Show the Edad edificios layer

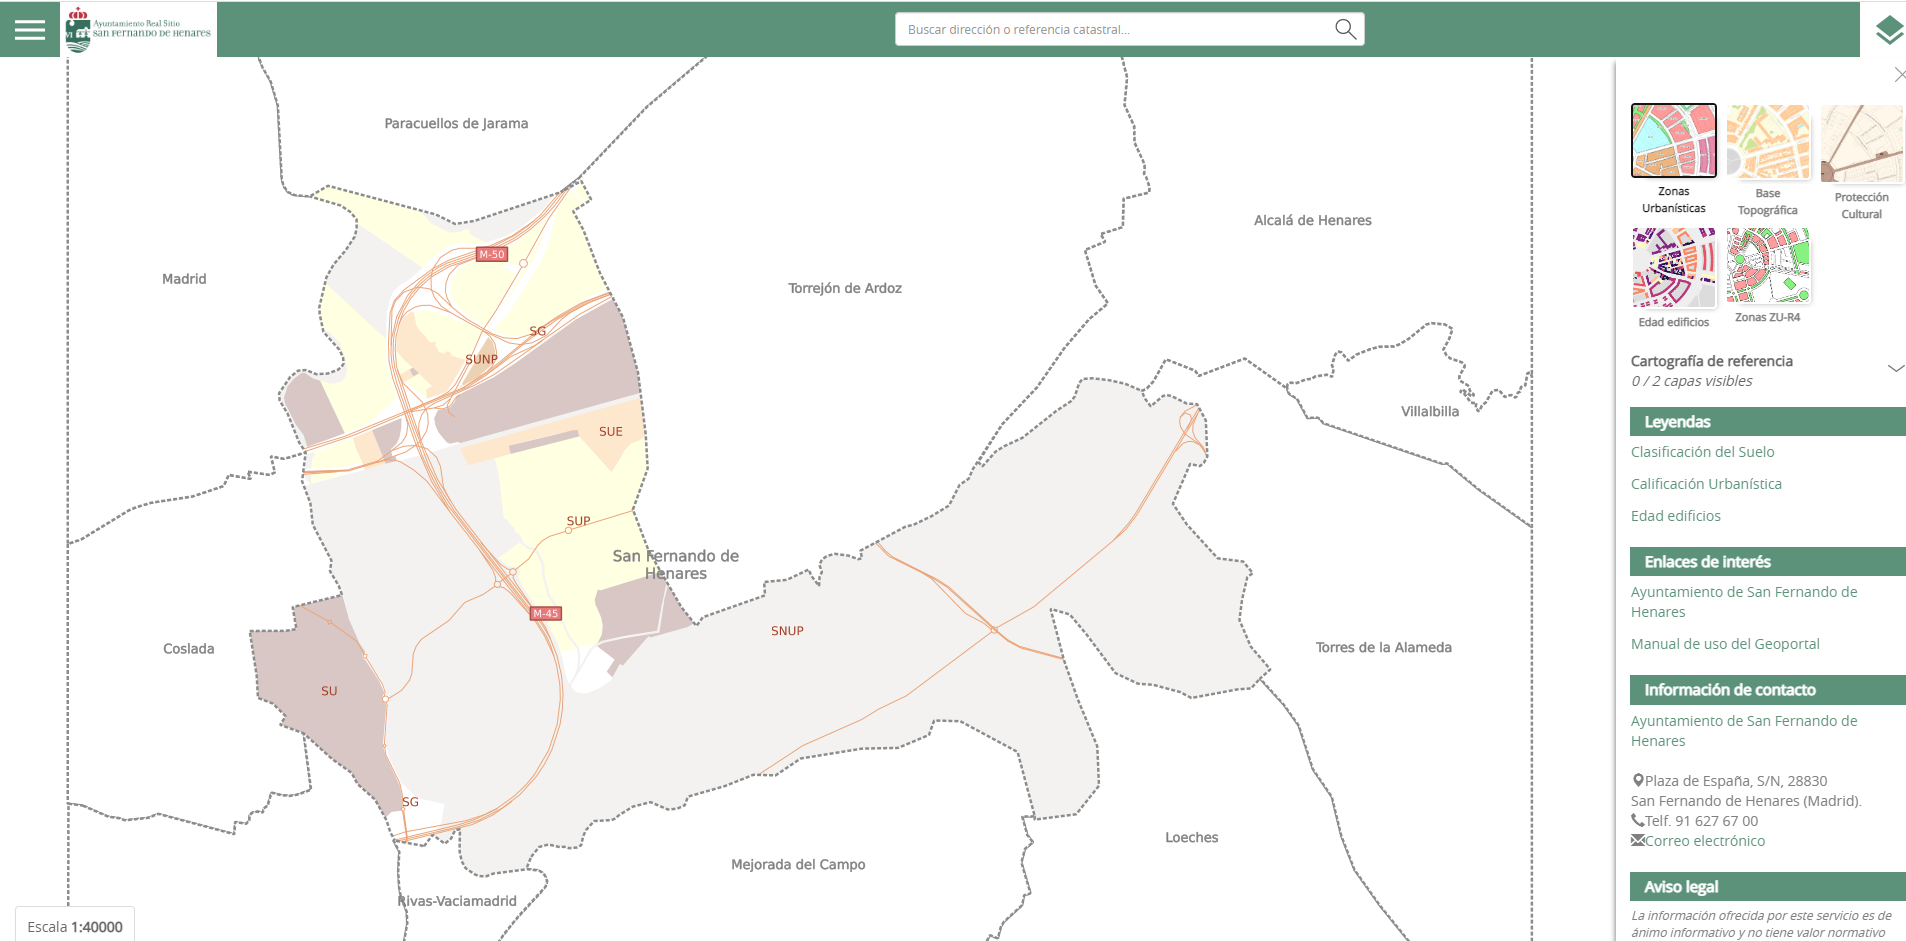1673,268
